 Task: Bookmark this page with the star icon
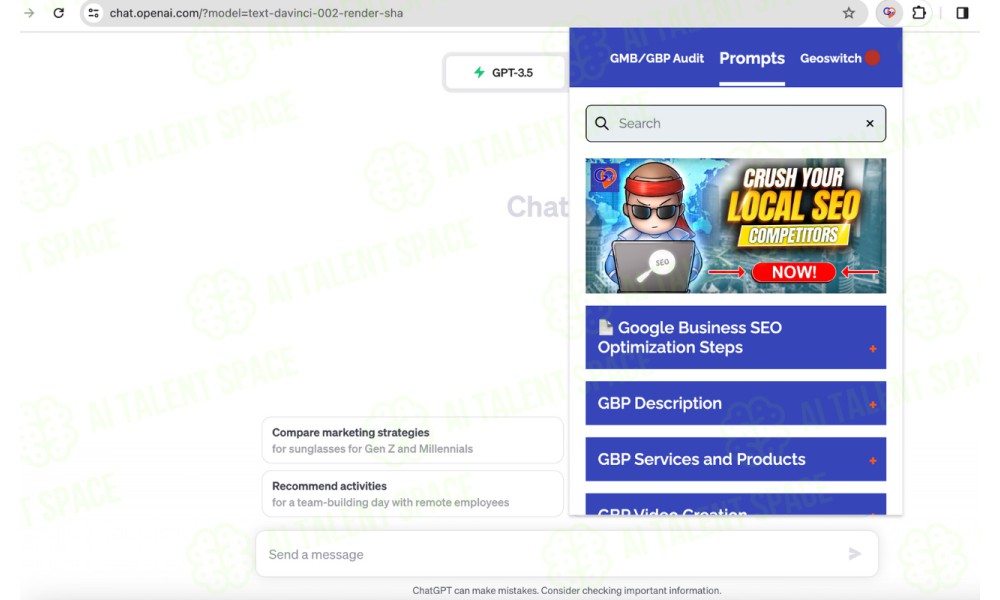(x=848, y=13)
